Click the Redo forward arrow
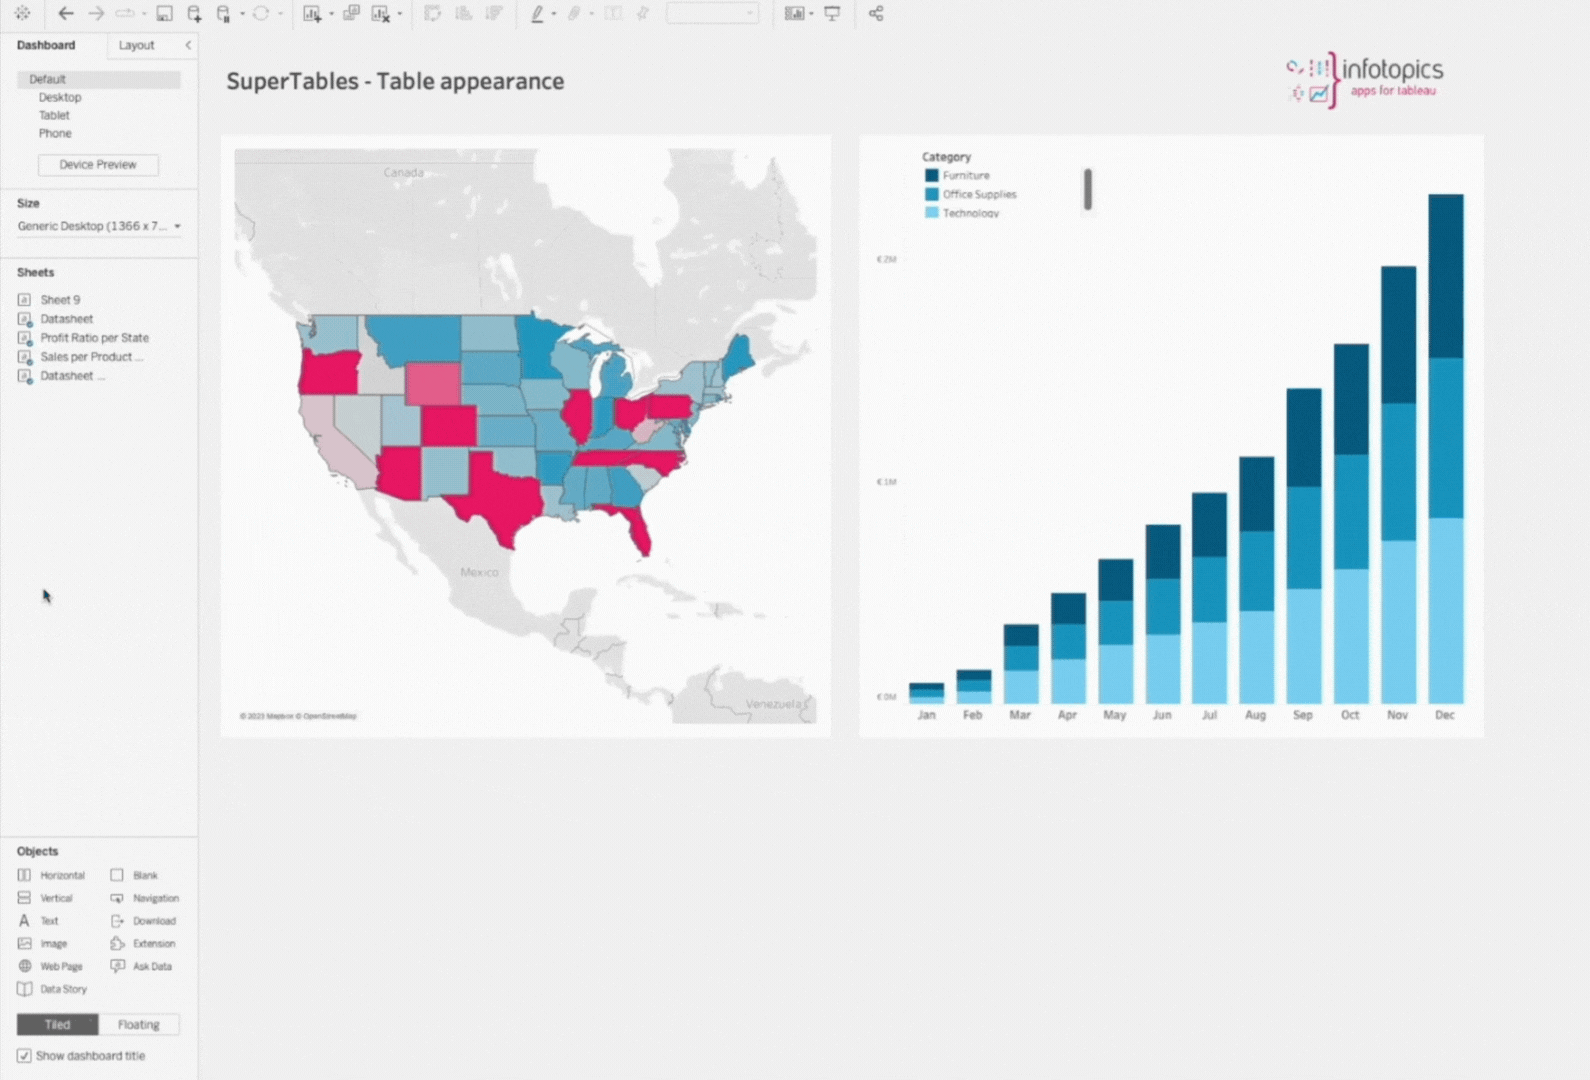 click(96, 13)
